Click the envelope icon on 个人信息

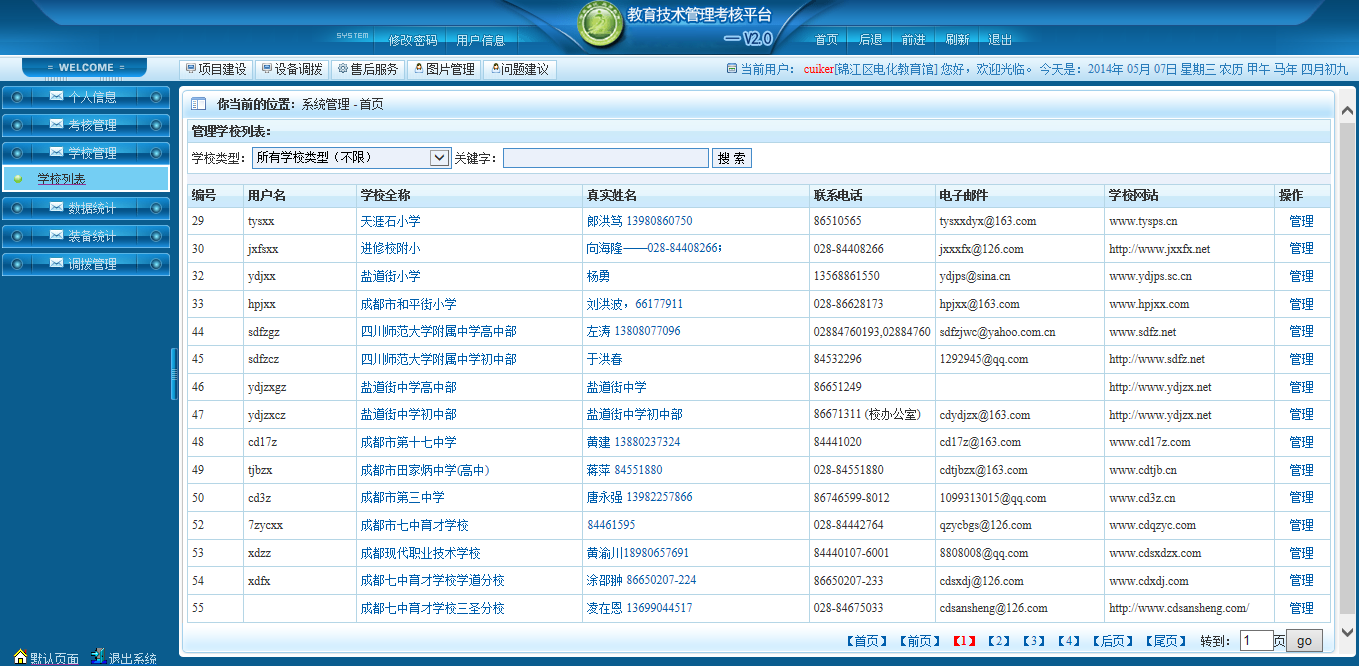pos(56,97)
